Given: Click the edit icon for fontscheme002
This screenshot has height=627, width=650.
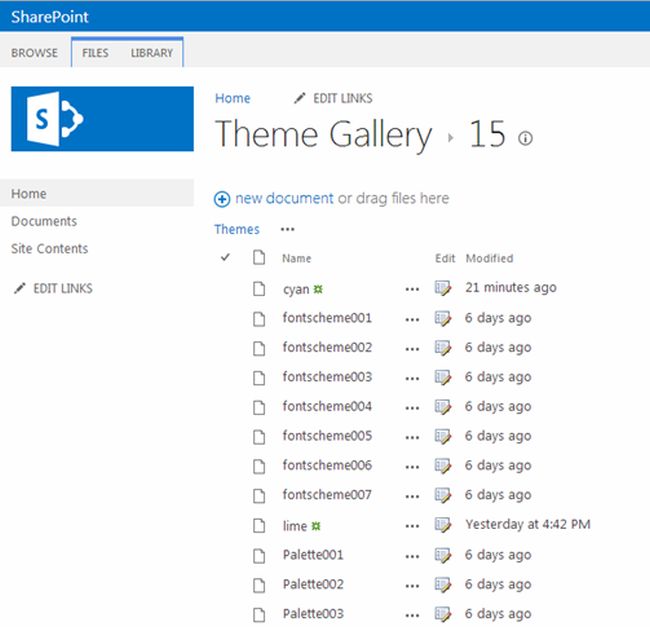Looking at the screenshot, I should (443, 348).
